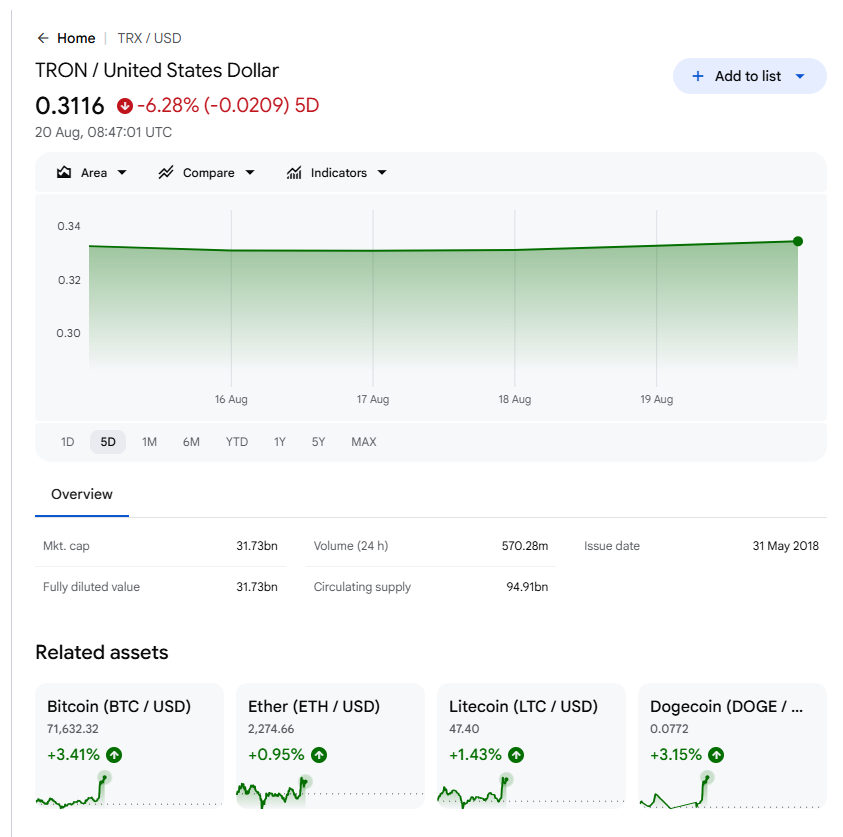Select the MAX time range
Image resolution: width=843 pixels, height=837 pixels.
[364, 442]
